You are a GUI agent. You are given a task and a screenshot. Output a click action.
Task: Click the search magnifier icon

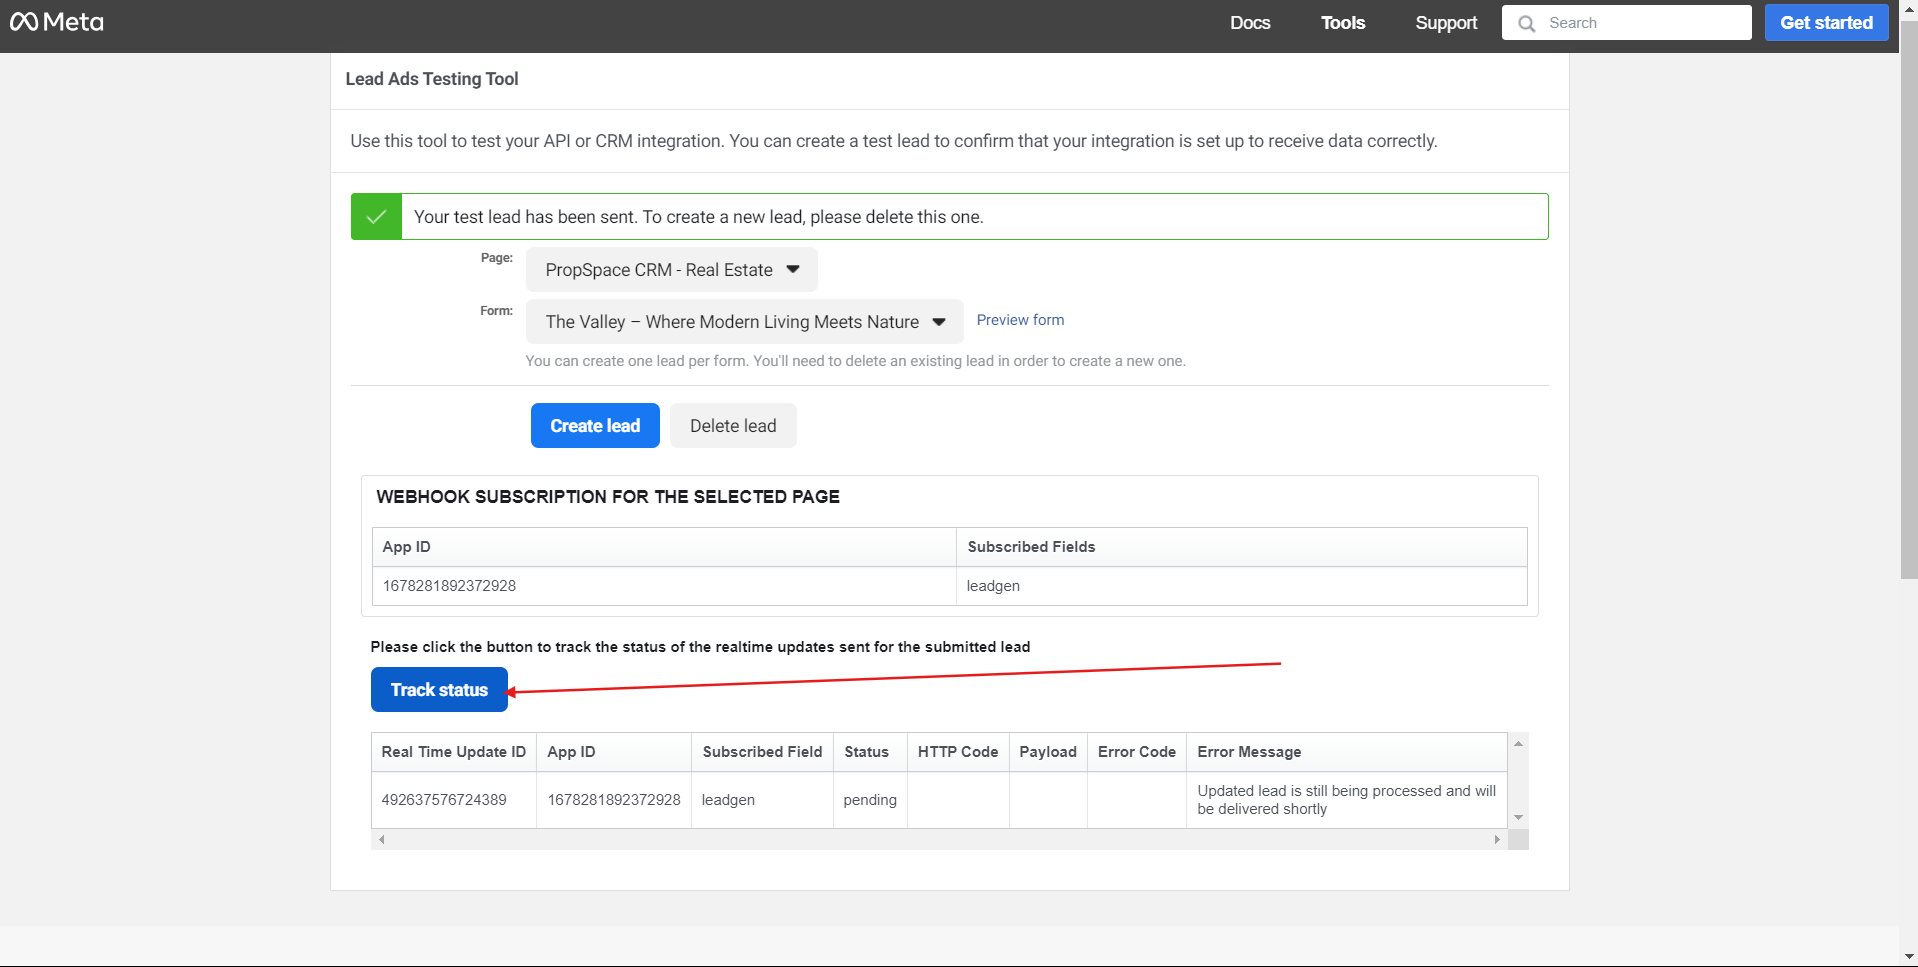tap(1526, 23)
